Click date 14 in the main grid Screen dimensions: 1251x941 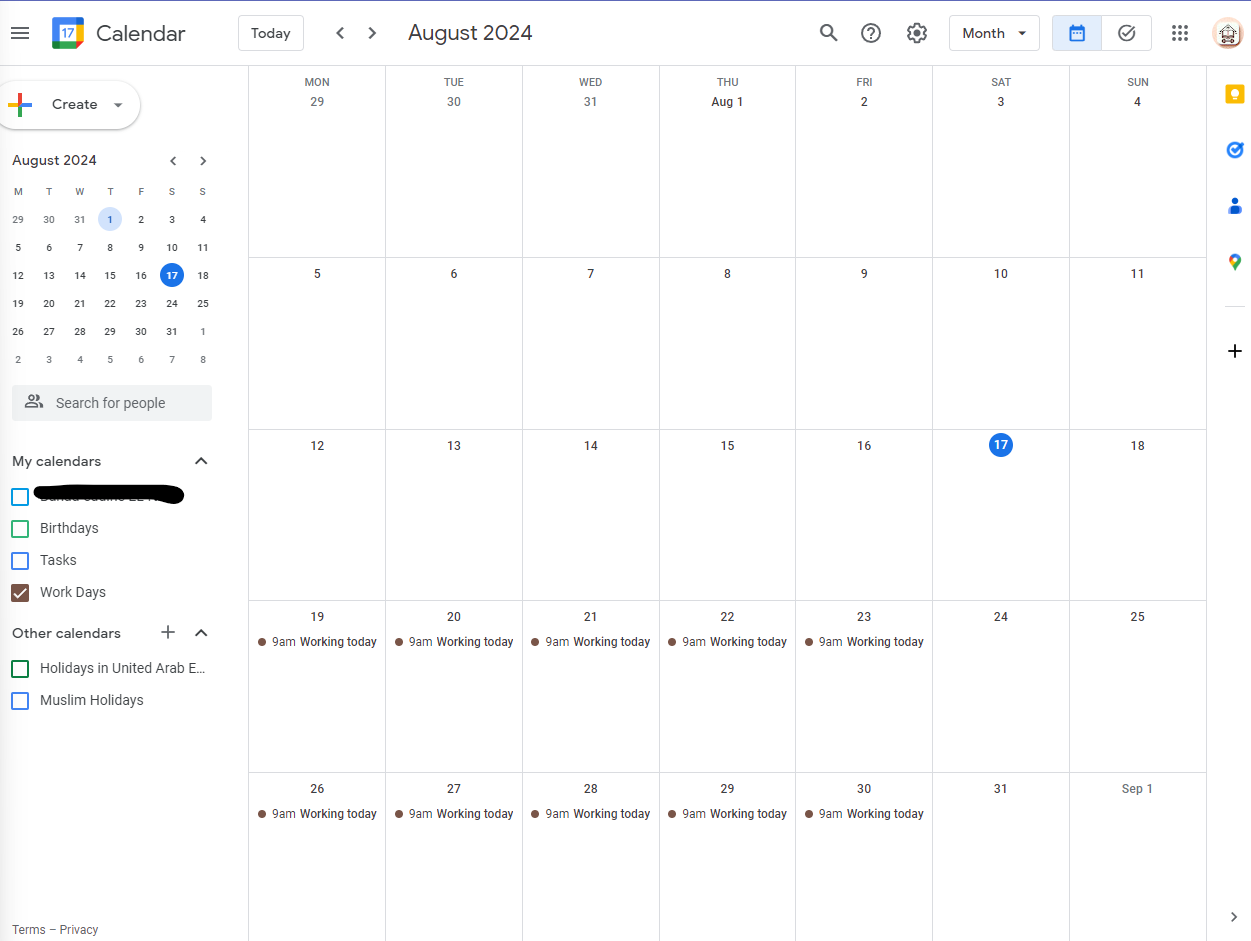tap(591, 446)
